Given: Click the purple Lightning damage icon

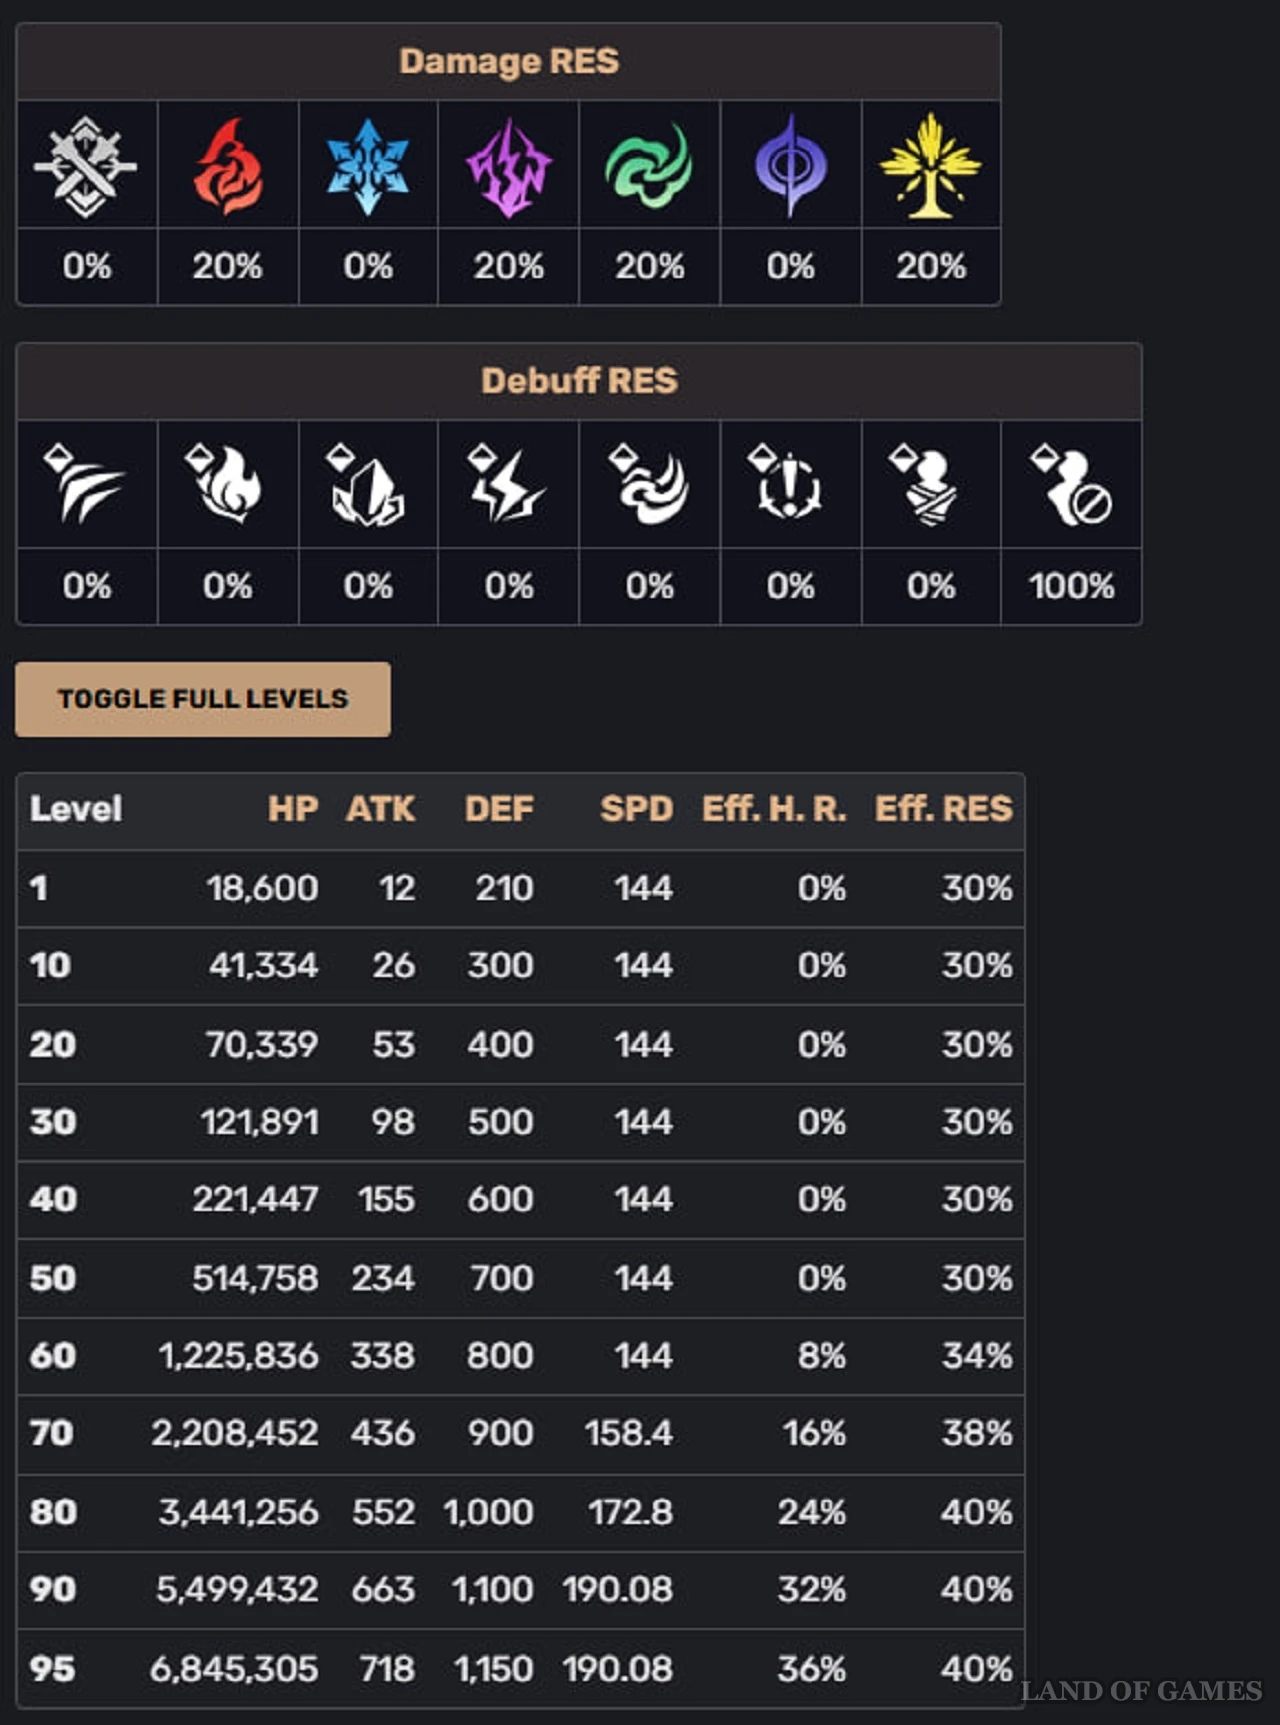Looking at the screenshot, I should coord(509,167).
